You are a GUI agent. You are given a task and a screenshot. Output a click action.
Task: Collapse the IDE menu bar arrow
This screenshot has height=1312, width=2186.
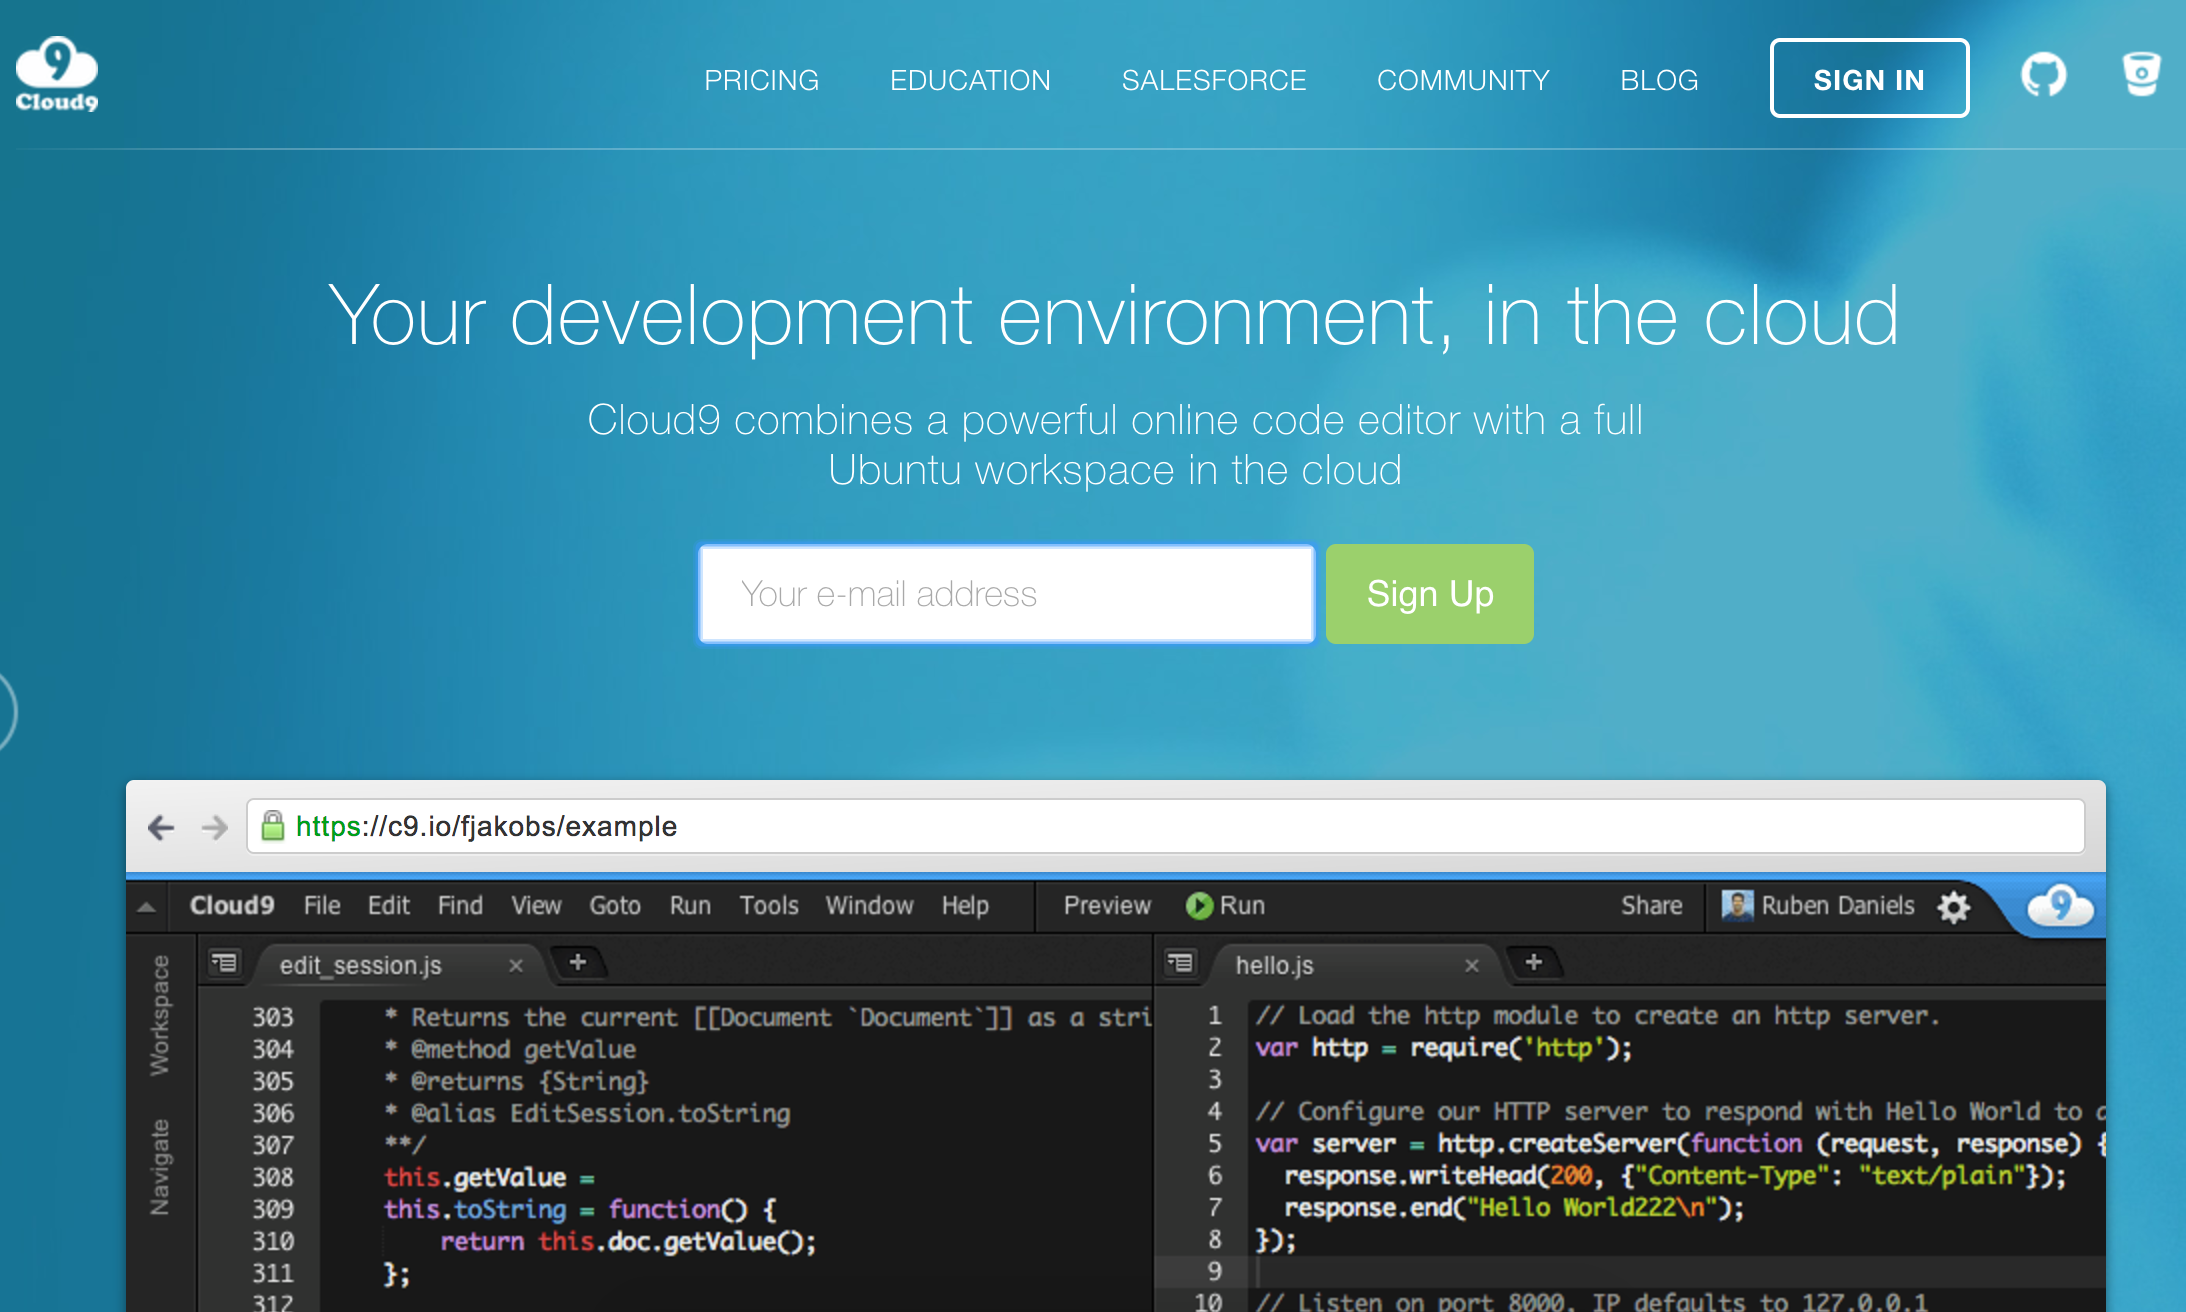tap(146, 907)
